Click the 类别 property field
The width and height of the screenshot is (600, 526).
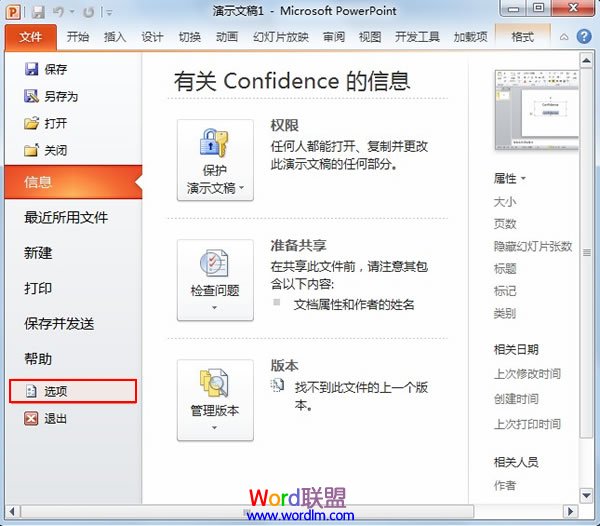pos(505,313)
